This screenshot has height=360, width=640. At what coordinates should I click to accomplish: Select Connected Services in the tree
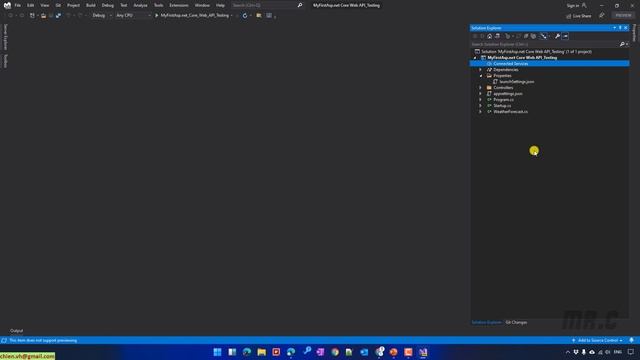[x=511, y=64]
